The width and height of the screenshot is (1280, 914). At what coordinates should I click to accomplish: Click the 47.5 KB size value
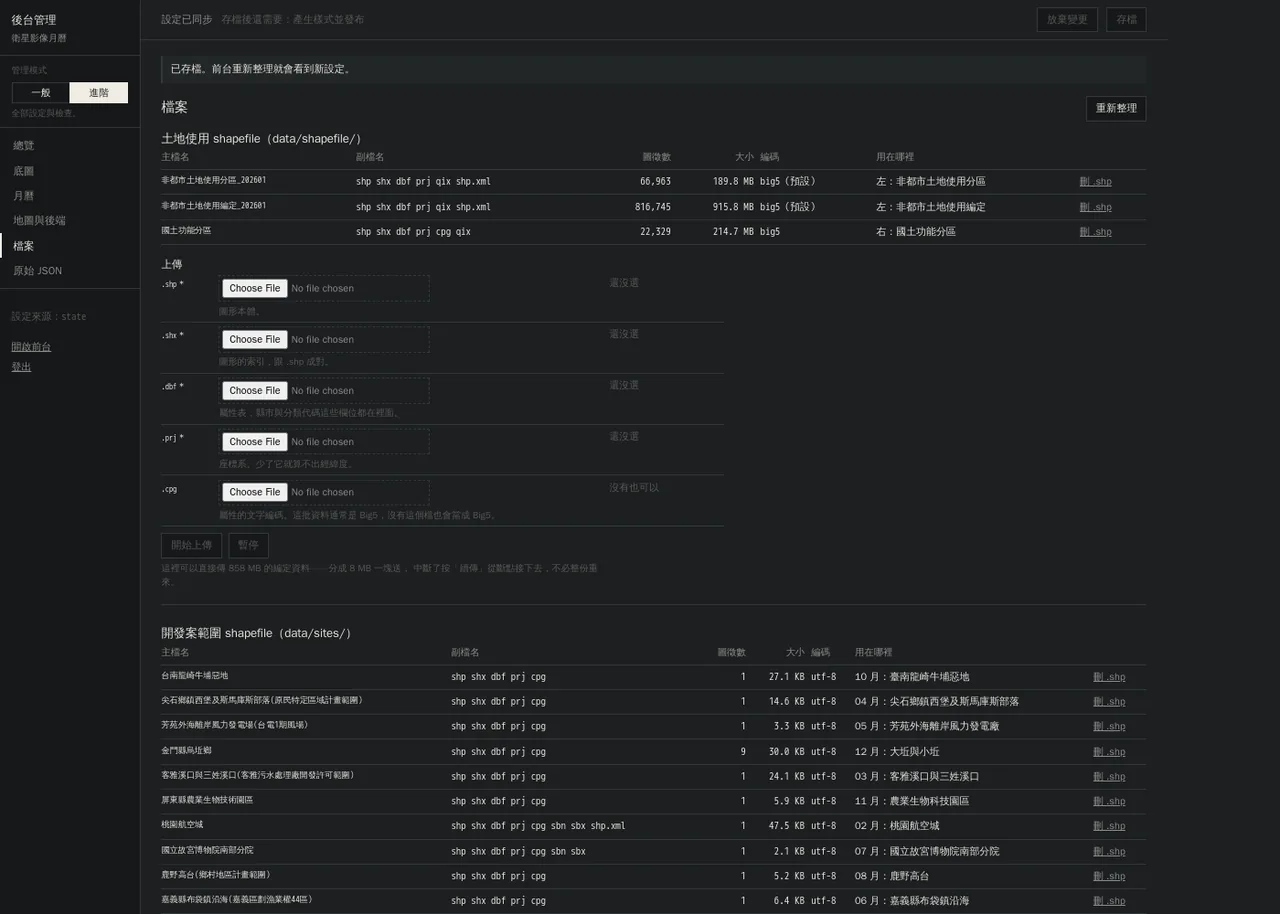pos(786,826)
